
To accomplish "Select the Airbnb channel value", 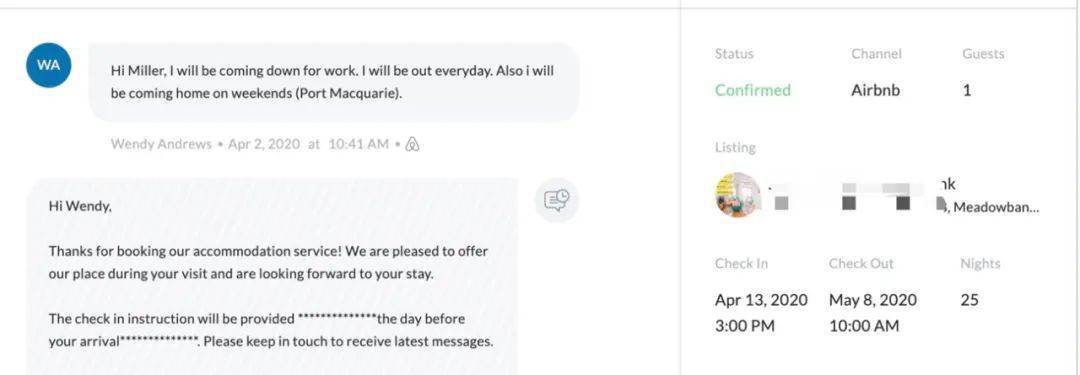I will click(x=875, y=90).
